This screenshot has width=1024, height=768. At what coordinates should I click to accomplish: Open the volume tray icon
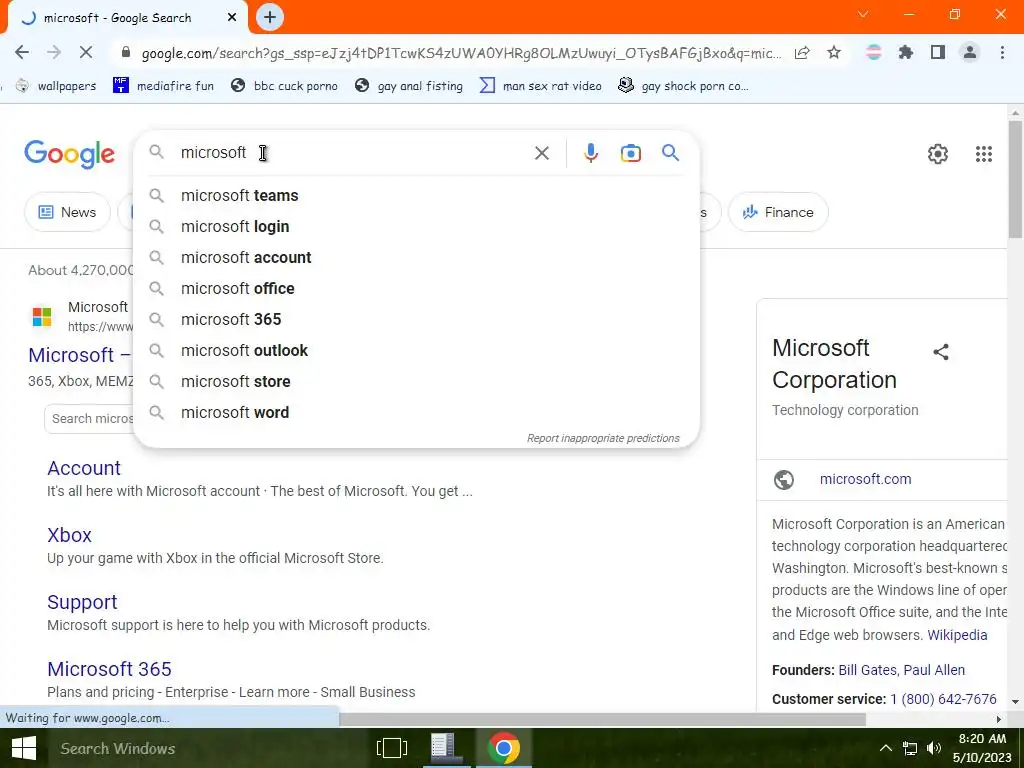935,748
